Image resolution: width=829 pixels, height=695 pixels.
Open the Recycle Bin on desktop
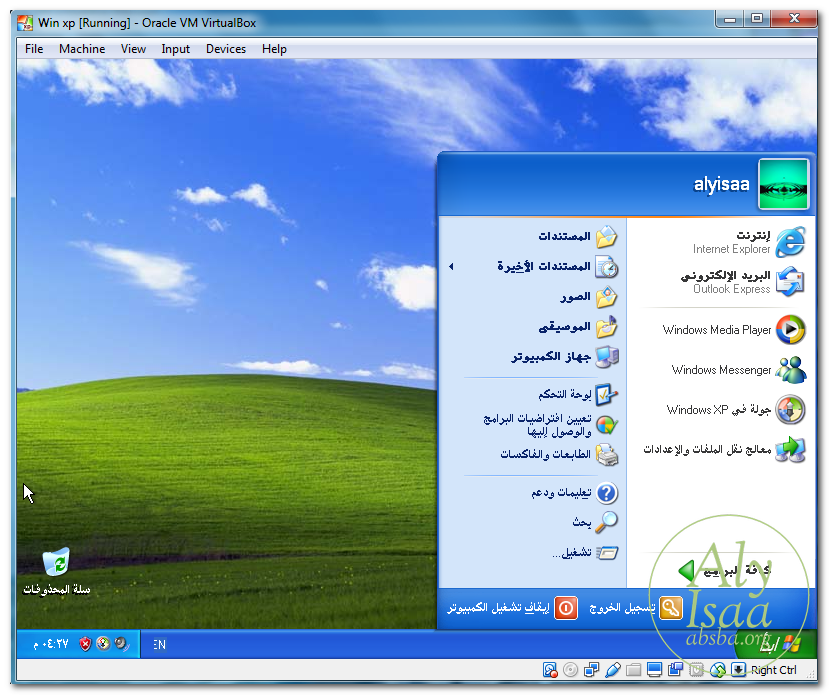pos(57,566)
